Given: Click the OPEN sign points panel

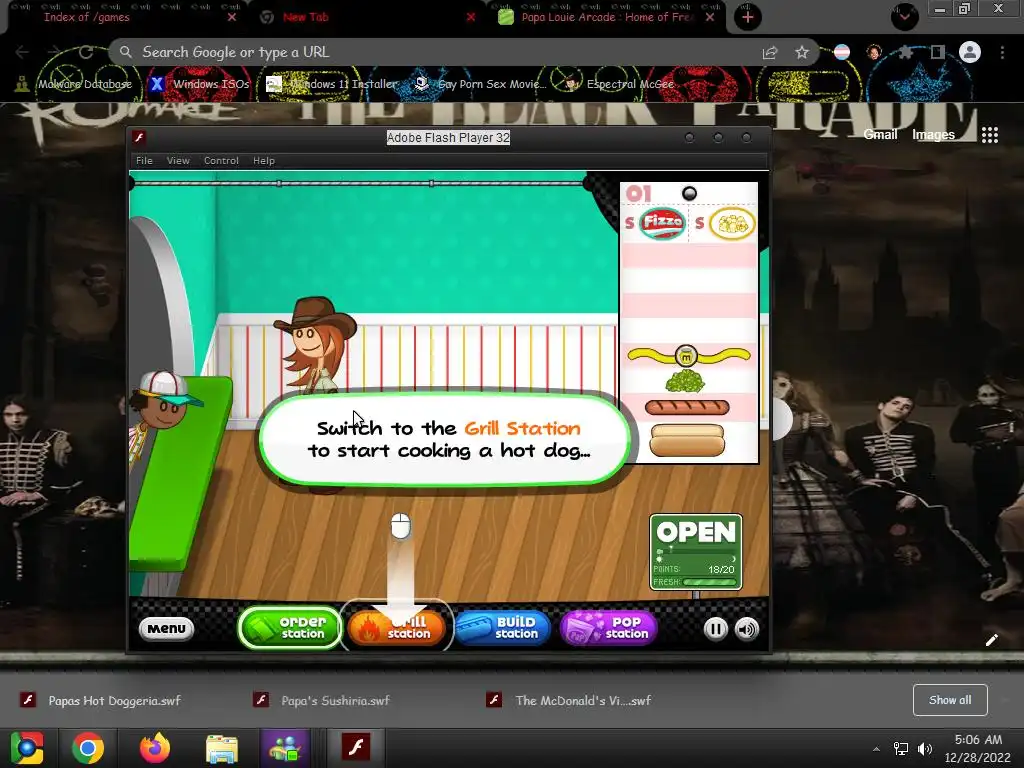Looking at the screenshot, I should [x=696, y=552].
